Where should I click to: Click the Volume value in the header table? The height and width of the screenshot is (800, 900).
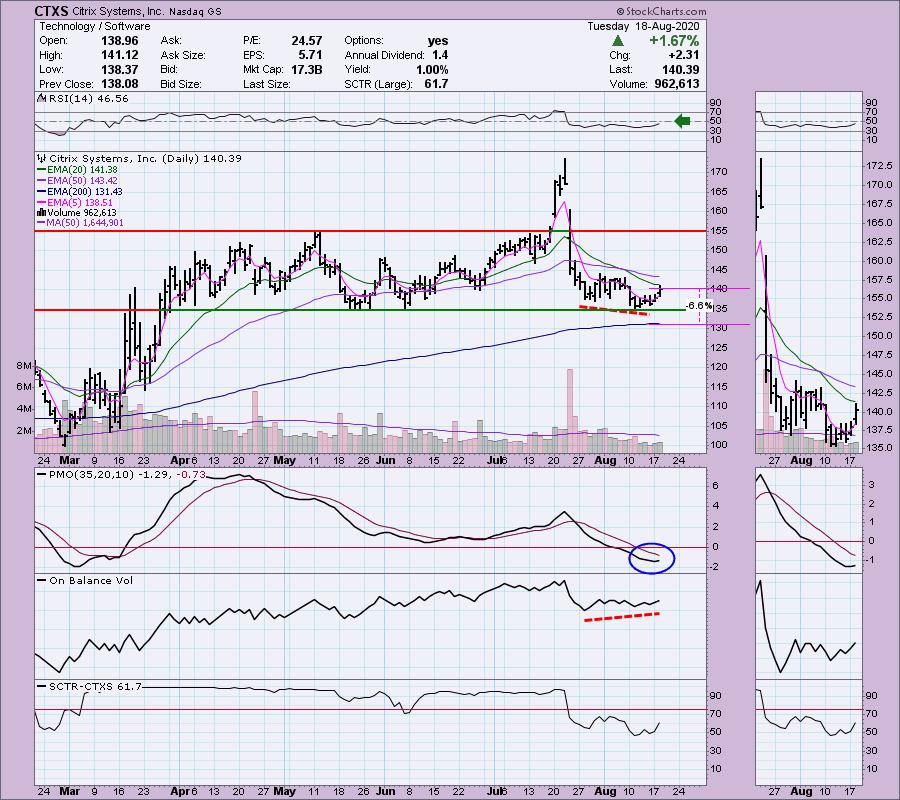677,84
